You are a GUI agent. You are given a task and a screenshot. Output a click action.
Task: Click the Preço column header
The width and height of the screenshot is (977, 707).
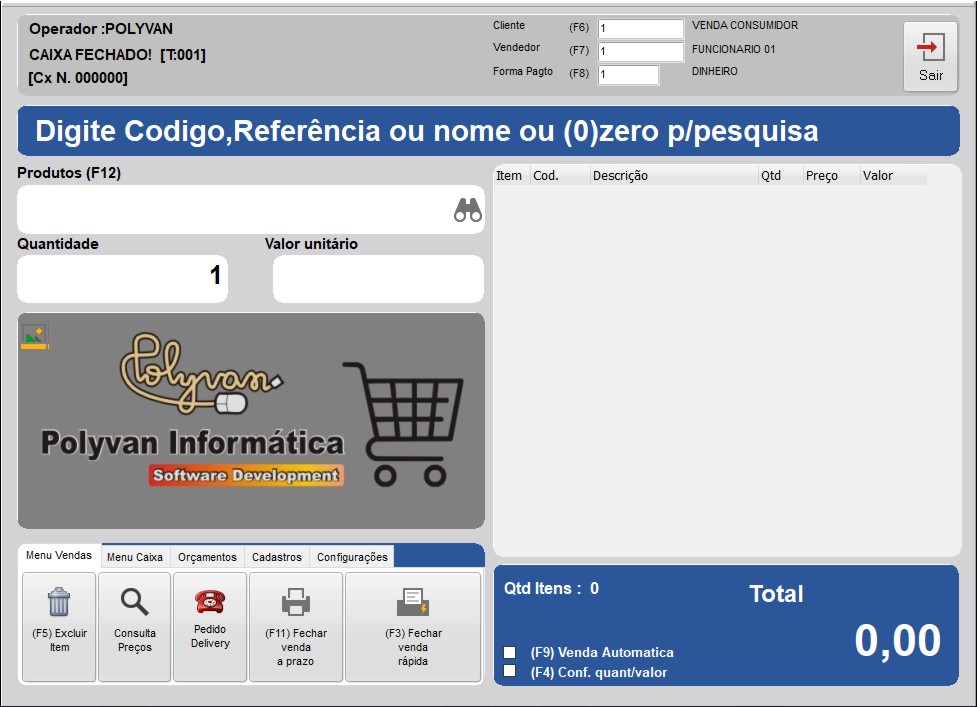[832, 176]
